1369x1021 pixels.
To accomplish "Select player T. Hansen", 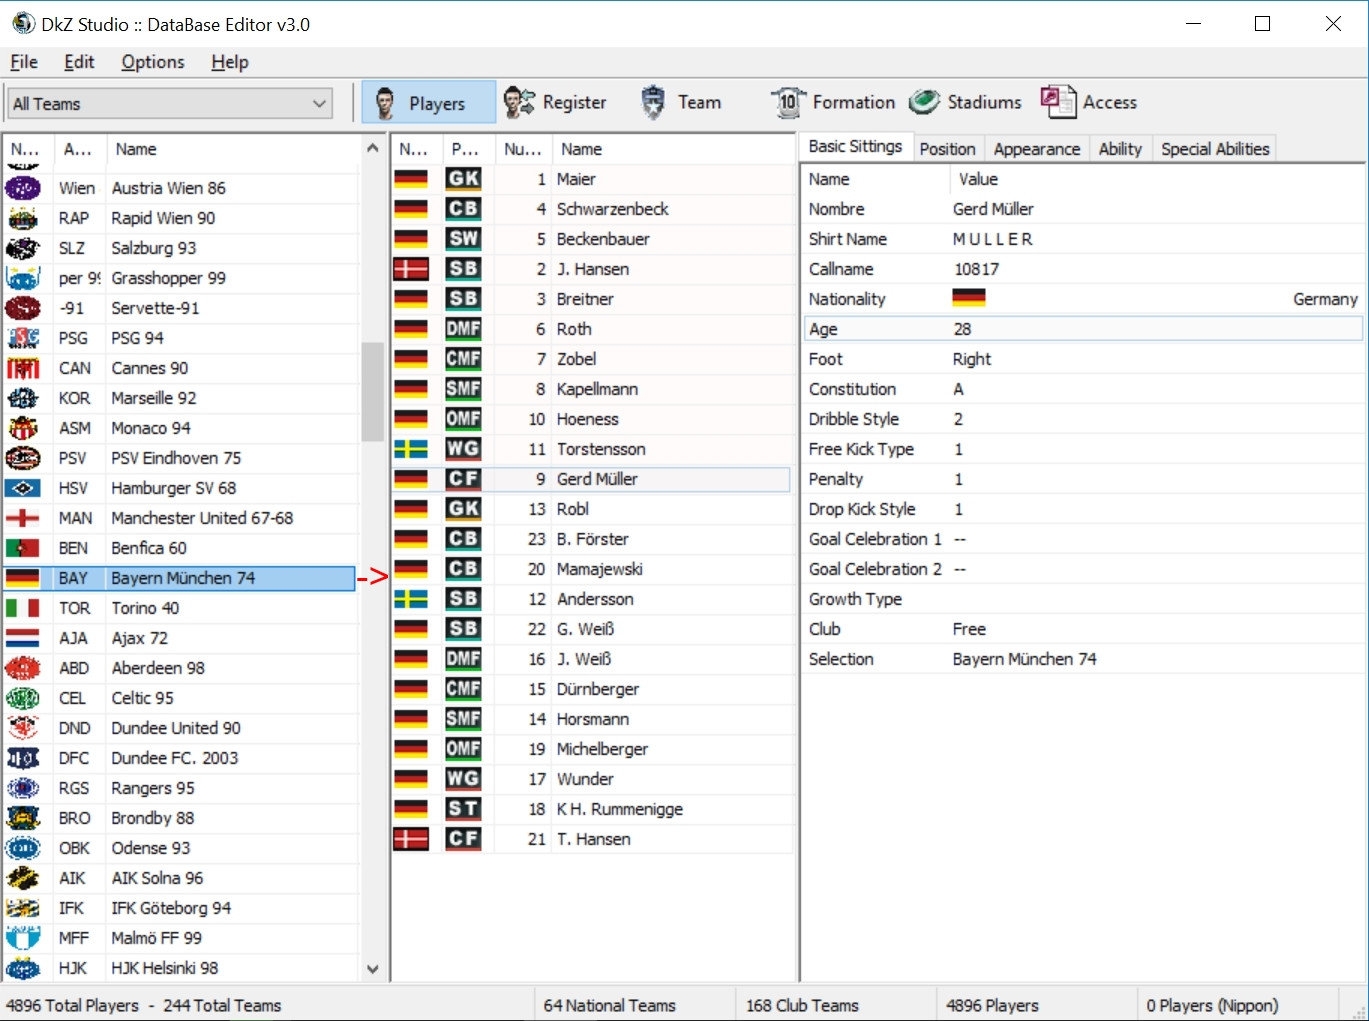I will pyautogui.click(x=591, y=839).
